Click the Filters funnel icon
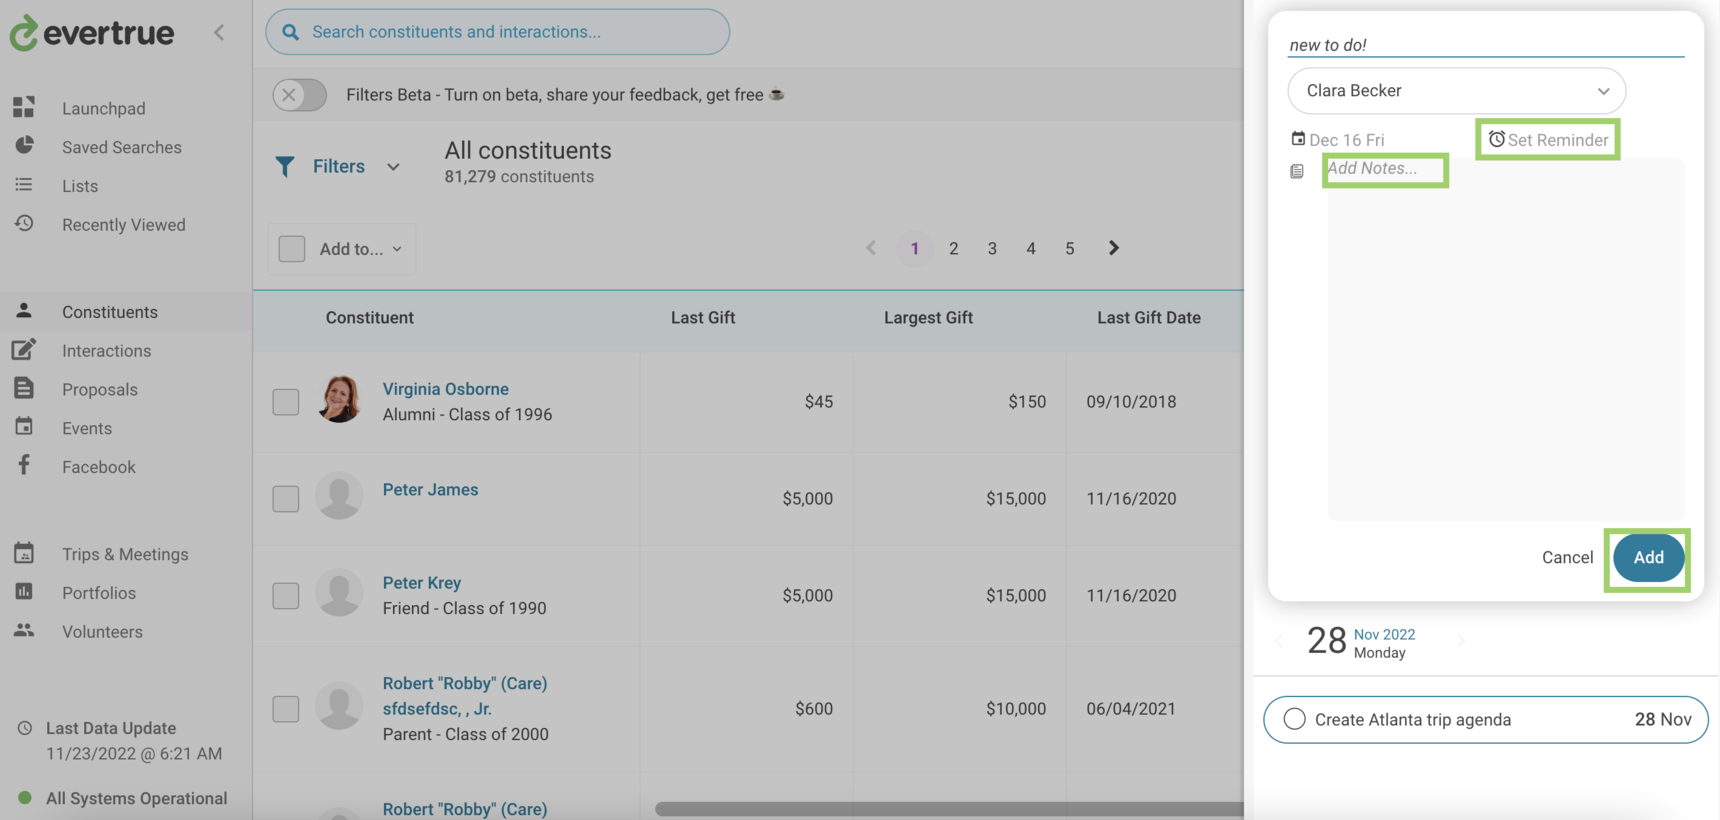 (x=285, y=166)
